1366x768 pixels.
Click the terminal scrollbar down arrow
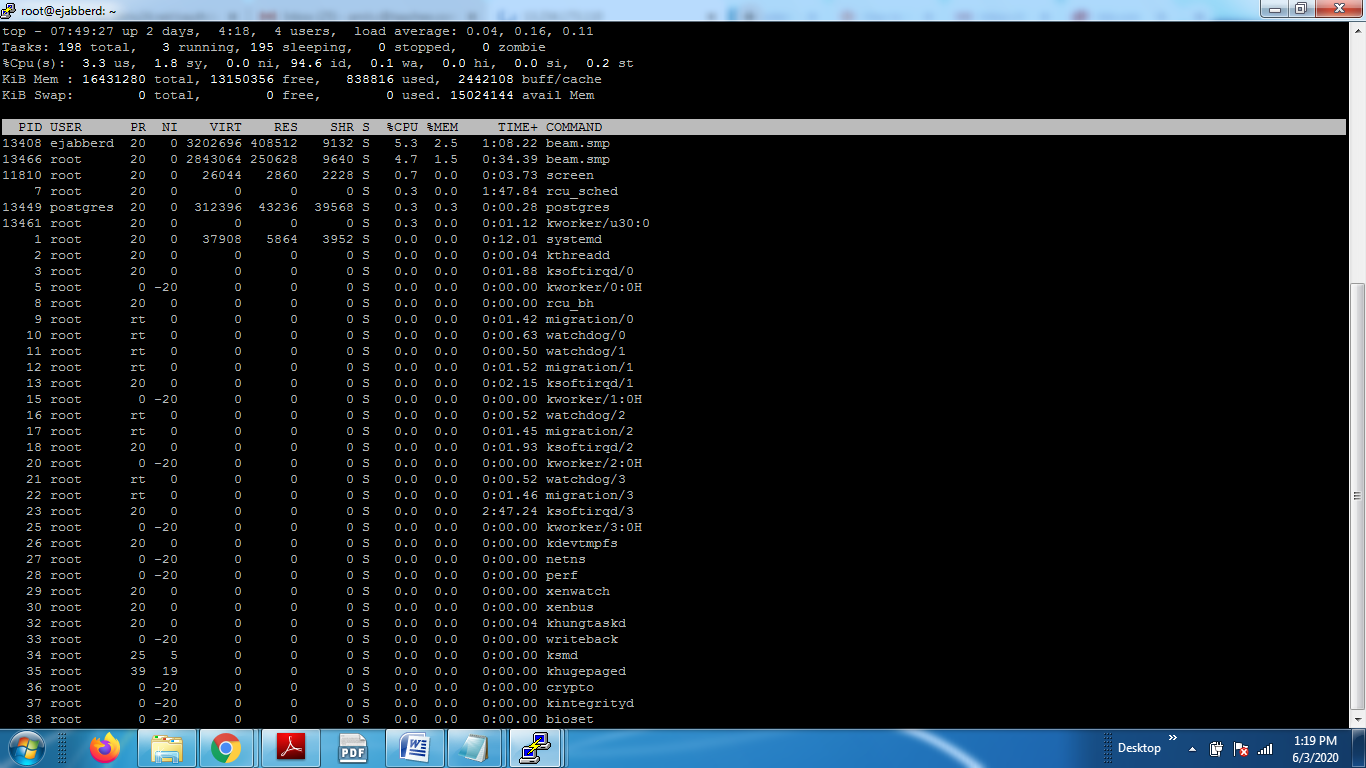click(x=1357, y=720)
